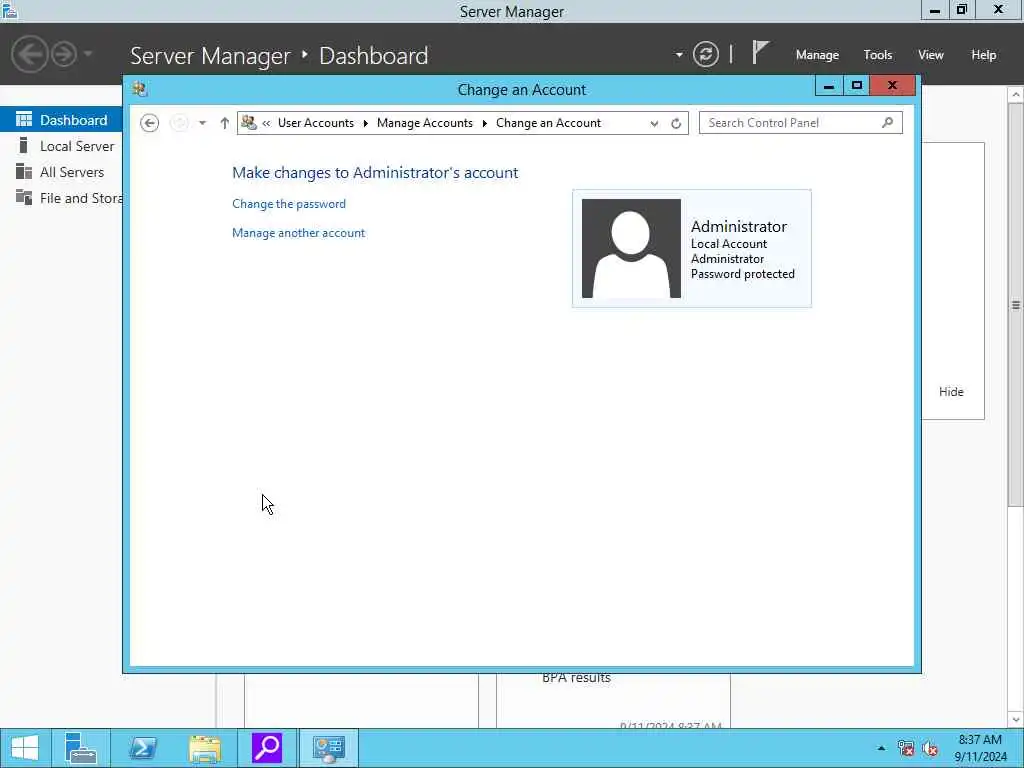Click Change an Account window title icon
The width and height of the screenshot is (1024, 768).
139,89
